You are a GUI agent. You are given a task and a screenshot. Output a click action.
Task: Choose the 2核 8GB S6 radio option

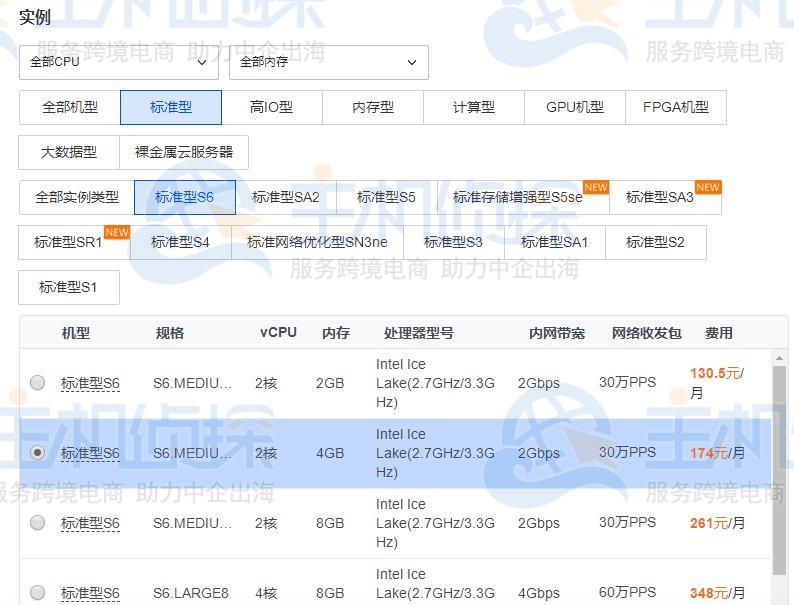[37, 522]
